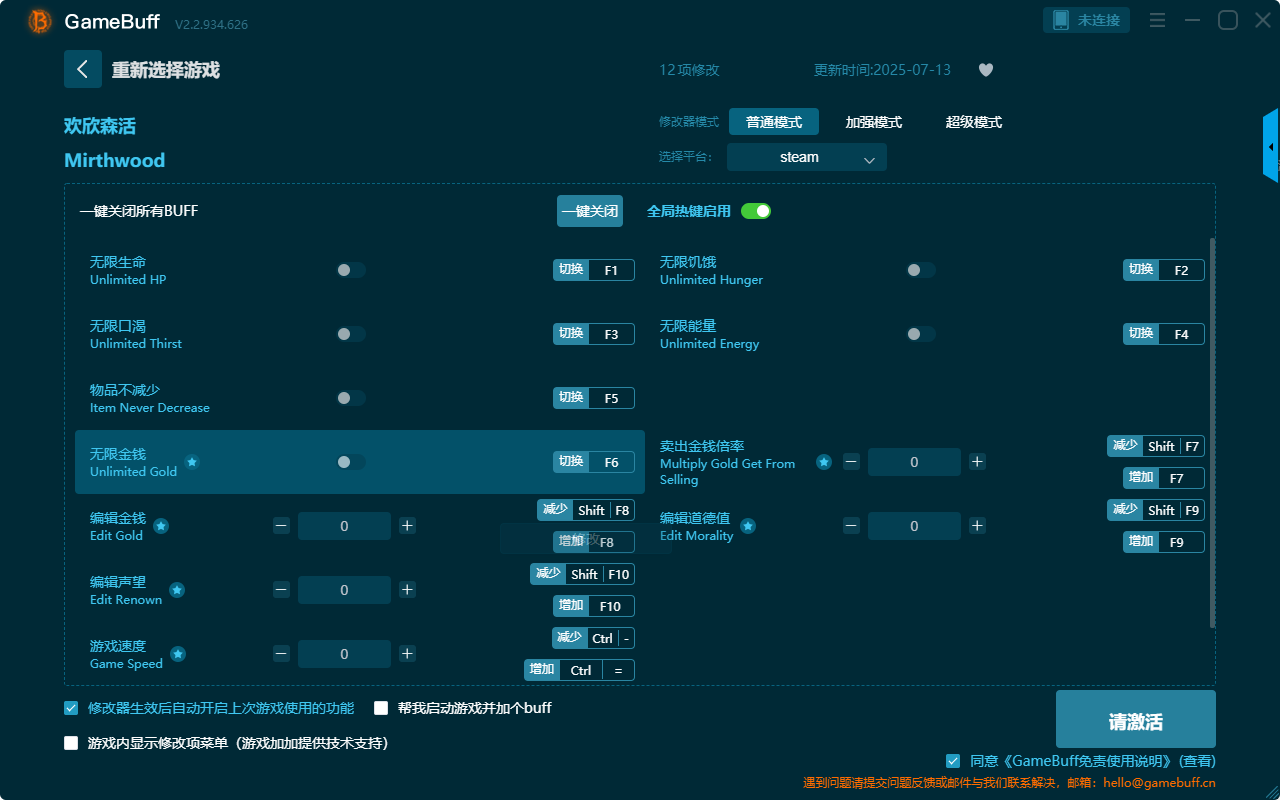Click the back arrow to reselect game

tap(83, 69)
